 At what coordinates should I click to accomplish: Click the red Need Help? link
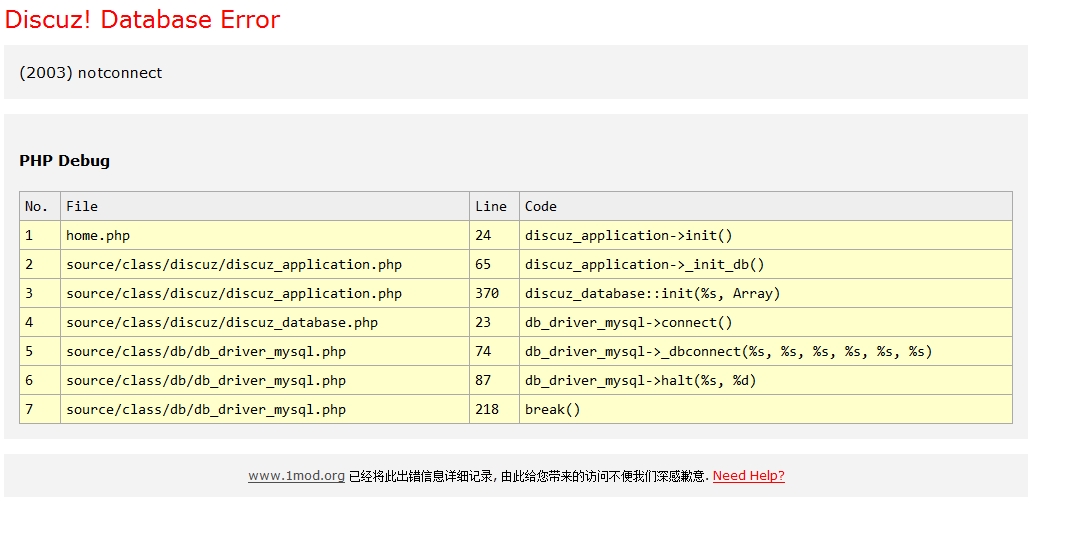tap(748, 476)
